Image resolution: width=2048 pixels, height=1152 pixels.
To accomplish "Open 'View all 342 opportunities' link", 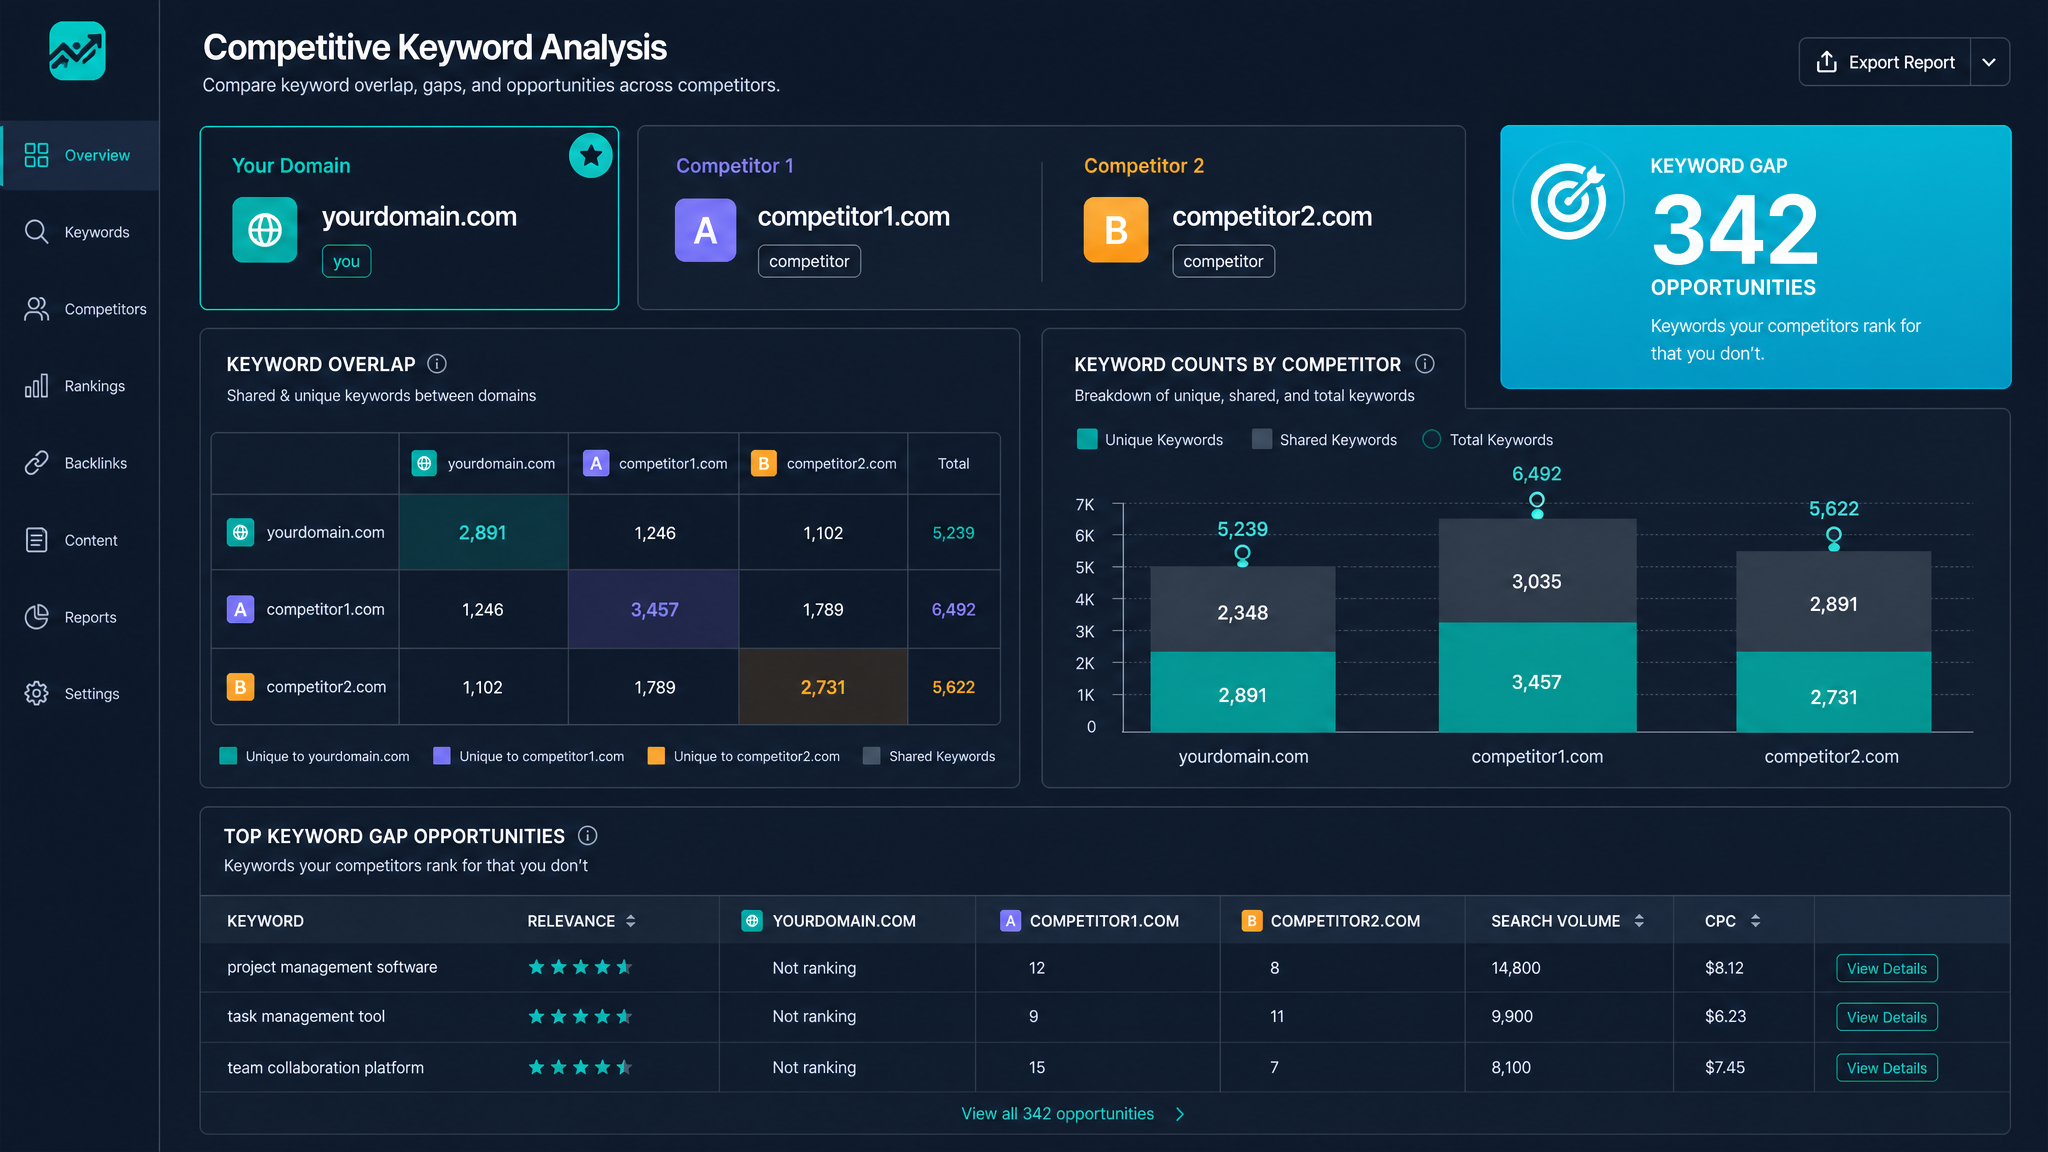I will click(1073, 1114).
